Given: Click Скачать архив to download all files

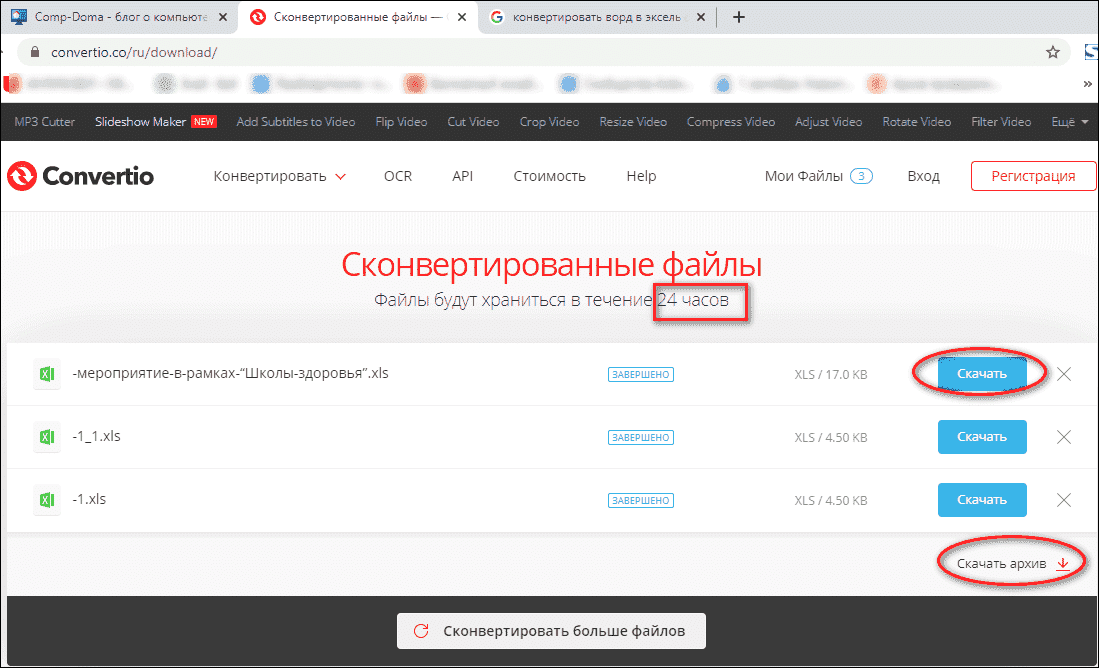Looking at the screenshot, I should pos(1003,562).
